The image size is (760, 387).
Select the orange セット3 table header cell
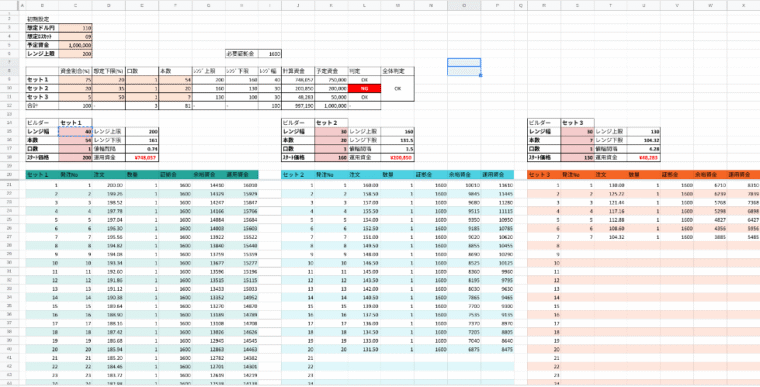(x=544, y=175)
